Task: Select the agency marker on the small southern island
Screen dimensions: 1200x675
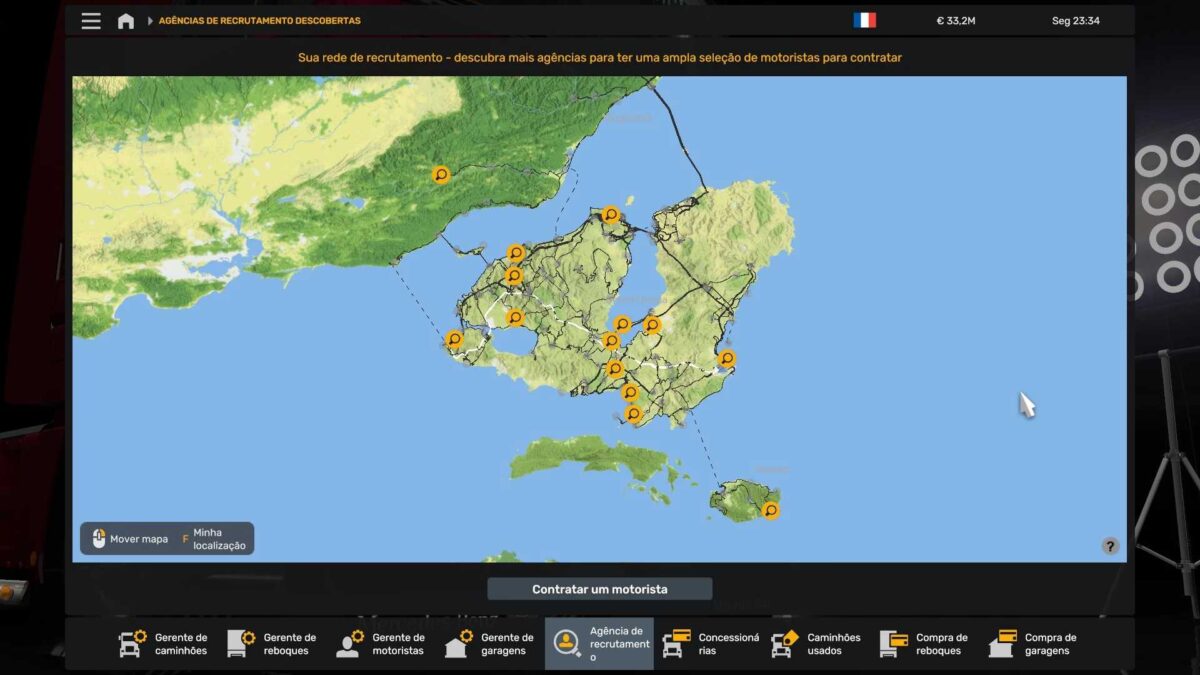Action: pyautogui.click(x=770, y=510)
